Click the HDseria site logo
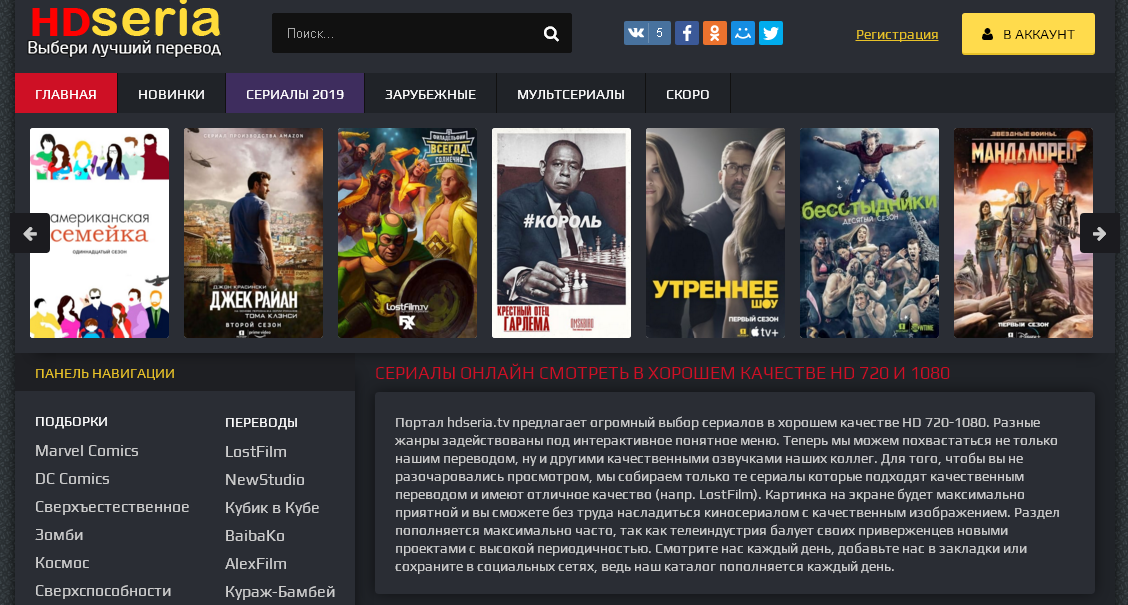 [124, 29]
